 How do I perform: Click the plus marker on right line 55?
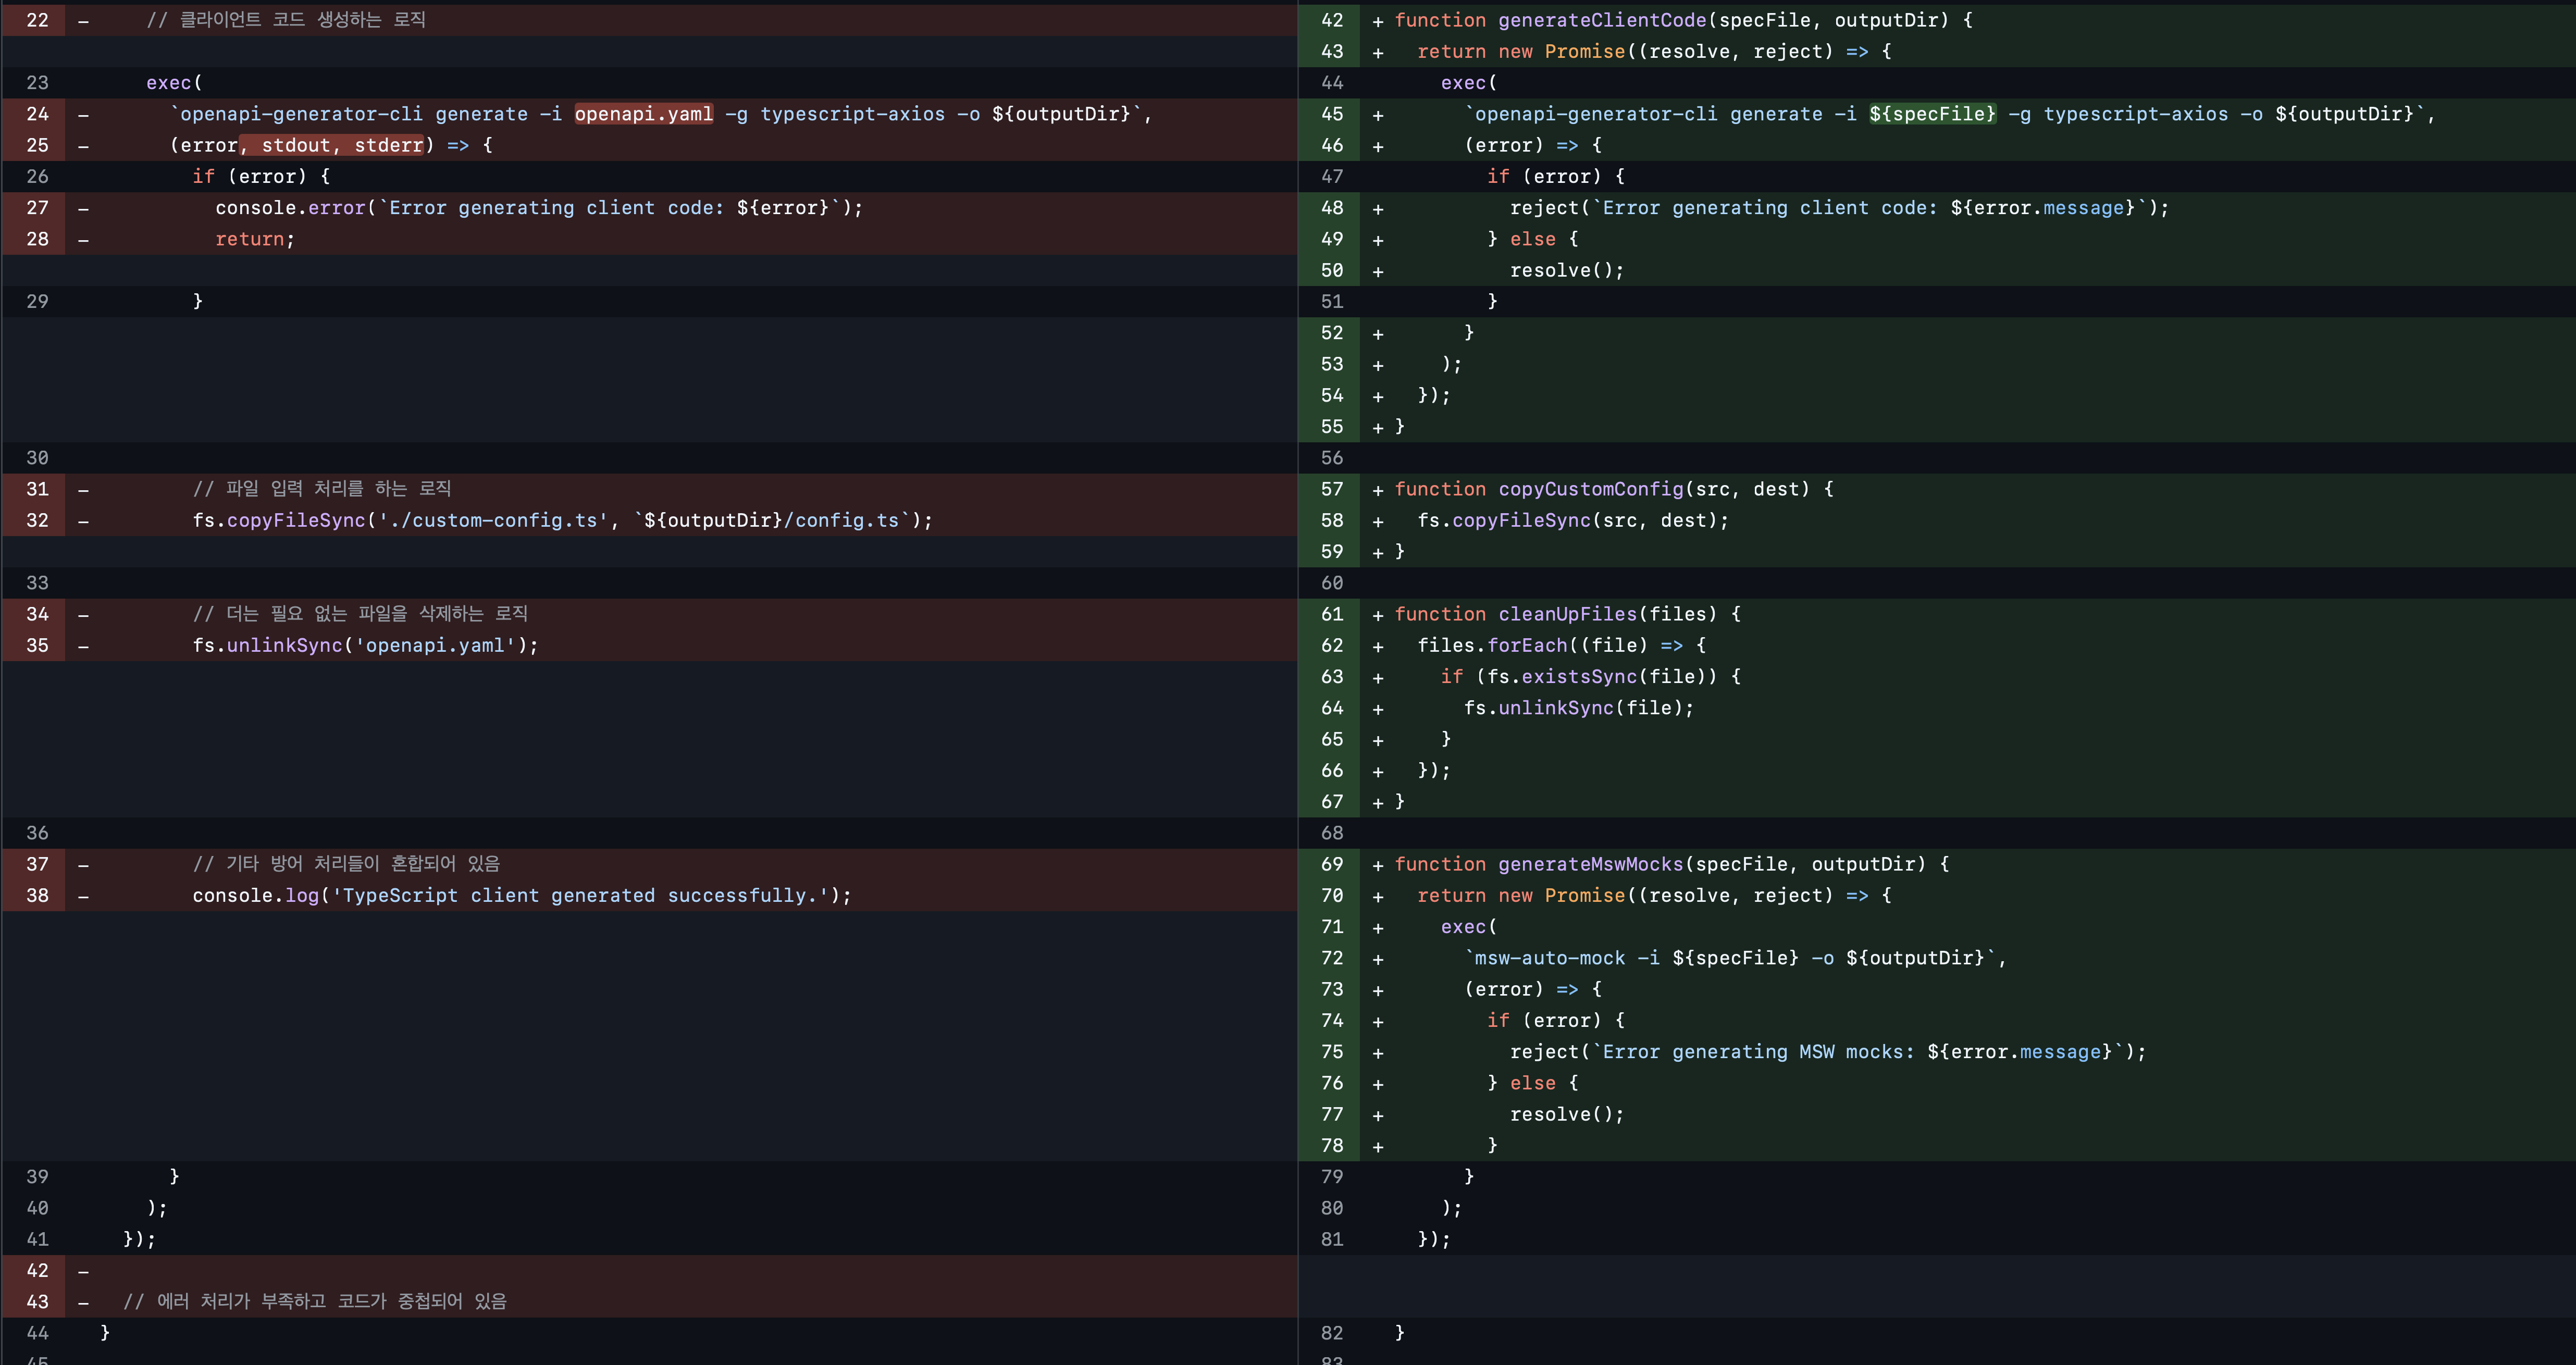click(x=1378, y=427)
